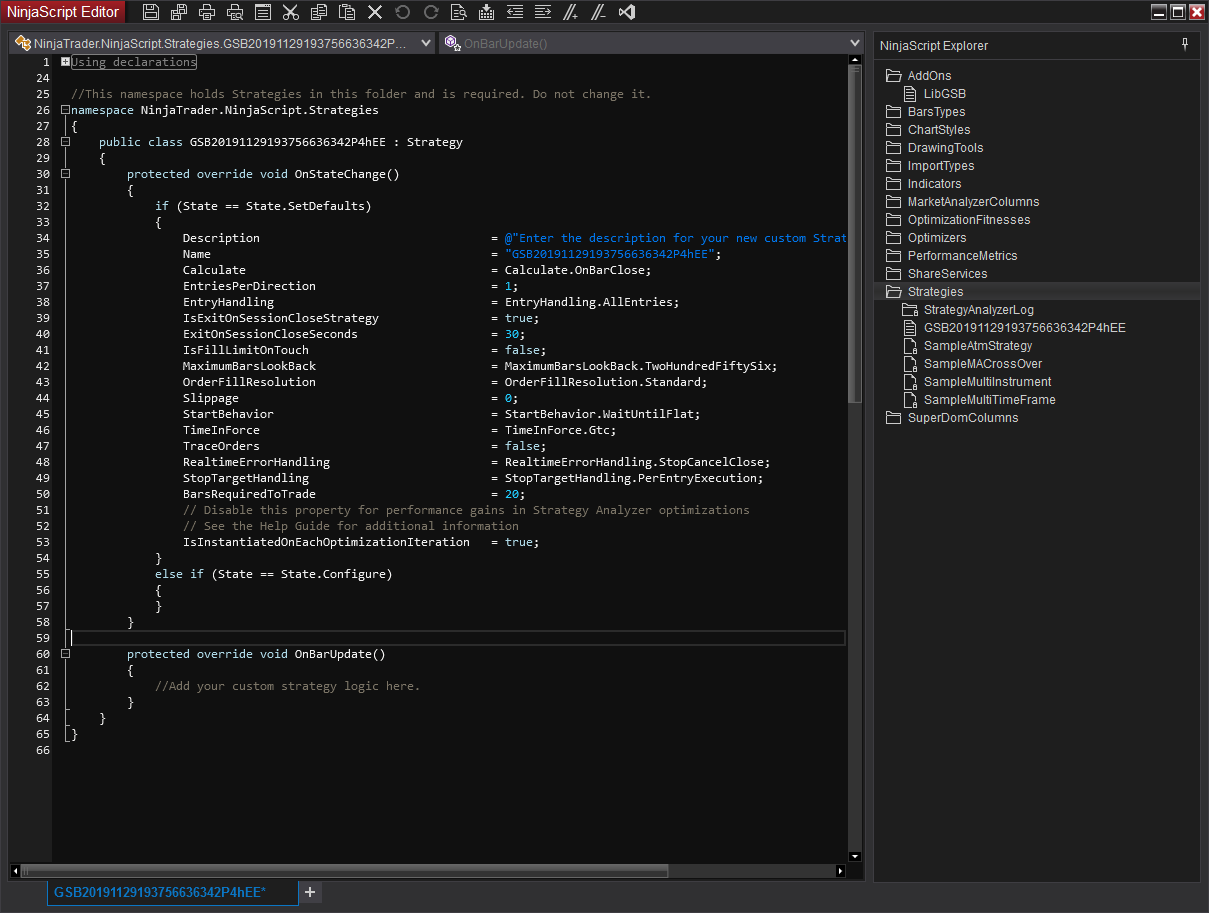
Task: Expand the Using declarations region
Action: [66, 62]
